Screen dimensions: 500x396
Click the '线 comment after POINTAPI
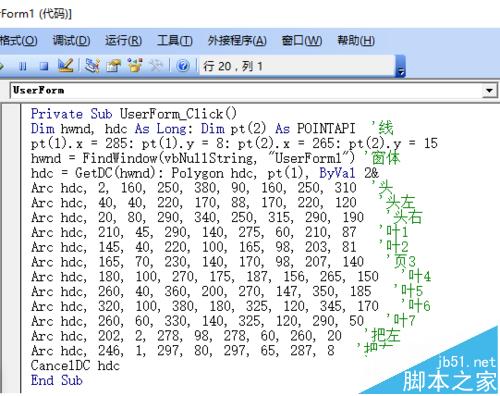coord(383,128)
